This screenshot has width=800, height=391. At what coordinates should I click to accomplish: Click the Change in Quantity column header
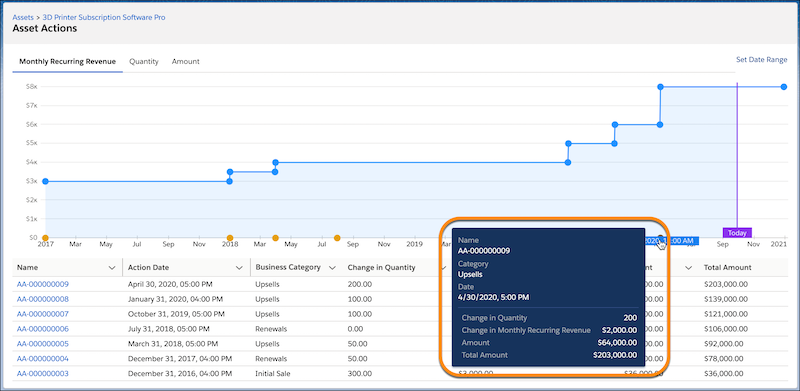pyautogui.click(x=382, y=267)
